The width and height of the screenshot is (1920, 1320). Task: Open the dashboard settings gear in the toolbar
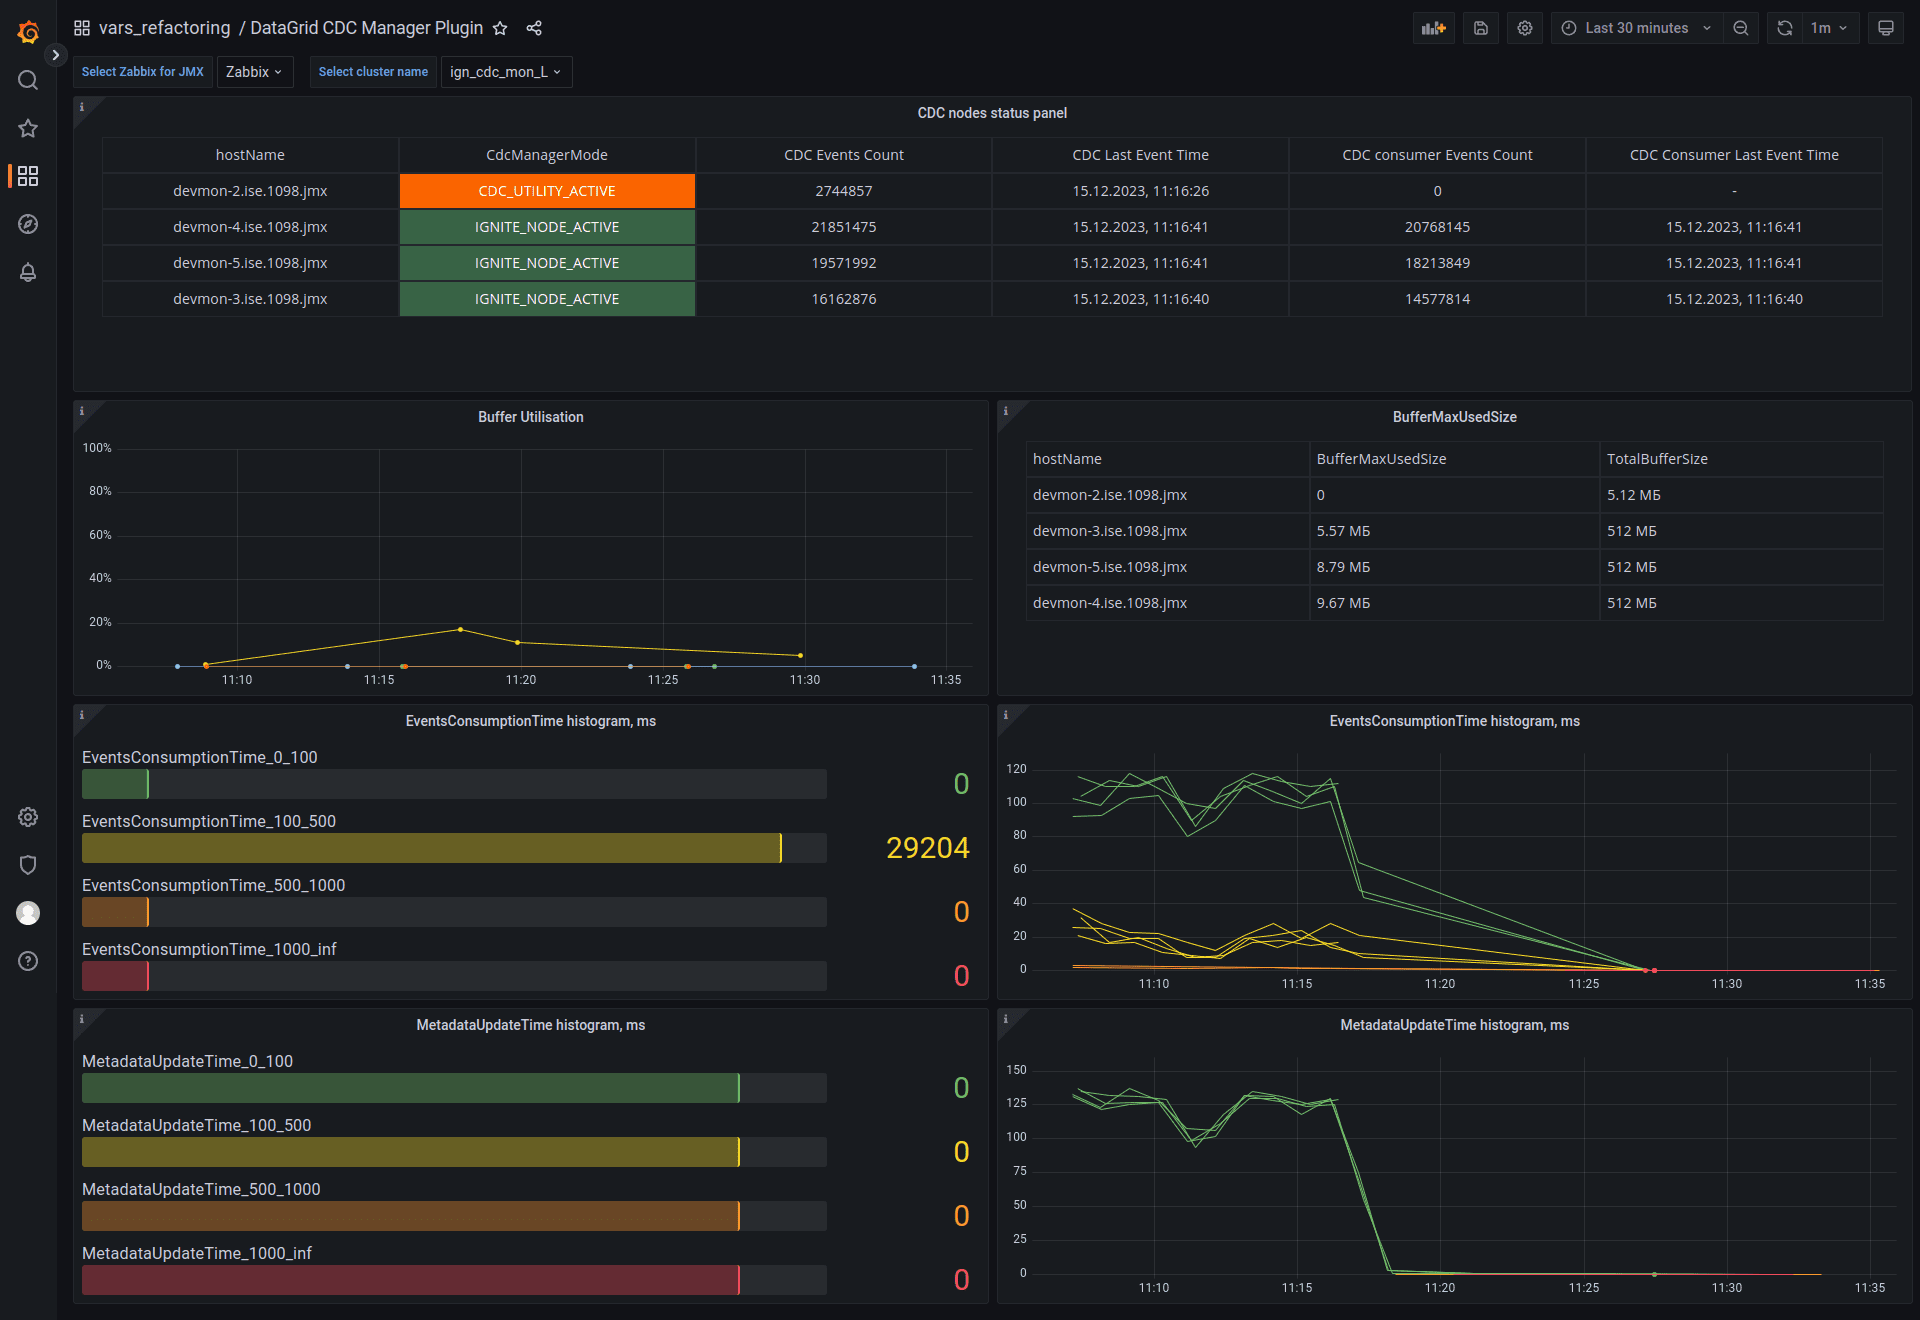pyautogui.click(x=1524, y=28)
